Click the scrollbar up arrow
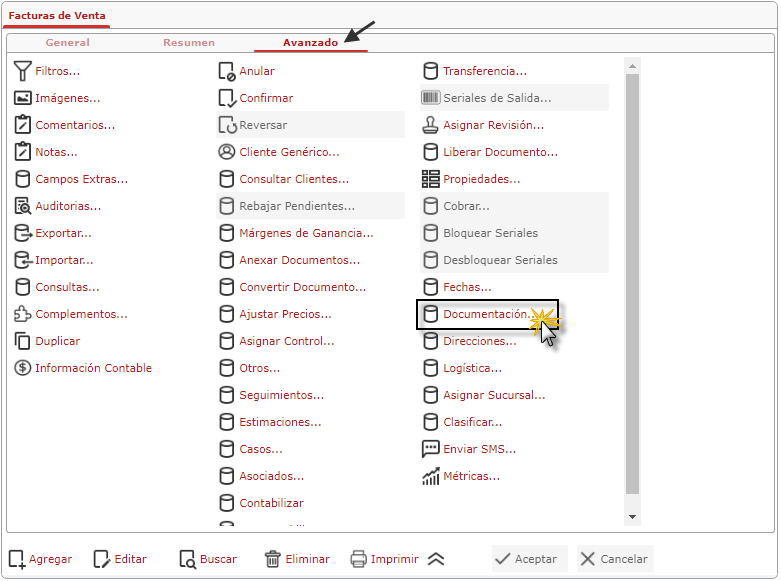781x581 pixels. [632, 66]
